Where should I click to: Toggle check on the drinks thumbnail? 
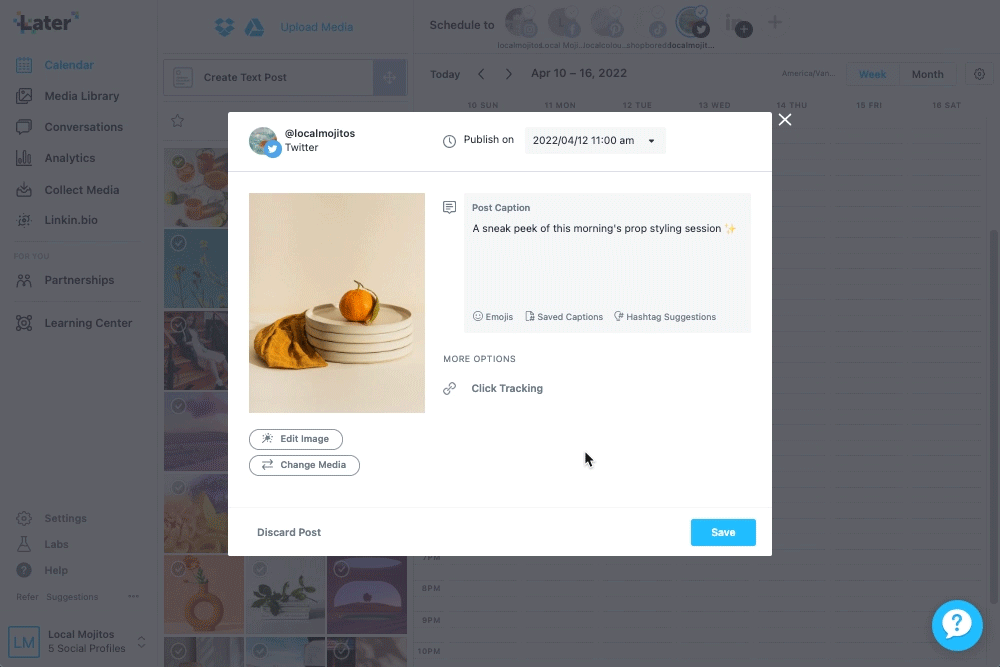pyautogui.click(x=179, y=162)
